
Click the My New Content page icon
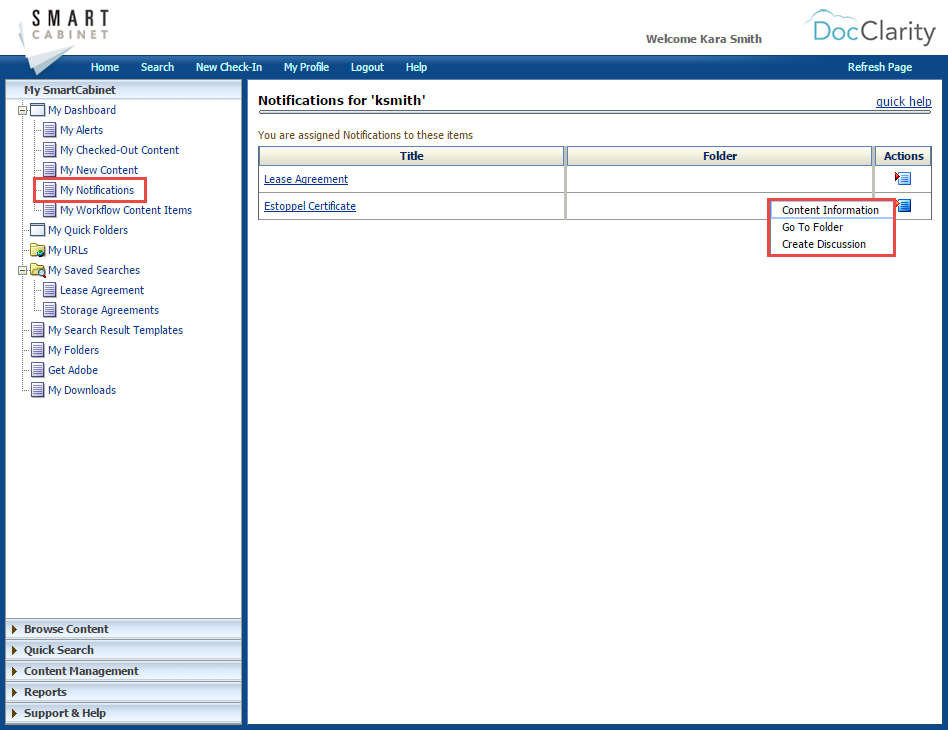point(48,170)
